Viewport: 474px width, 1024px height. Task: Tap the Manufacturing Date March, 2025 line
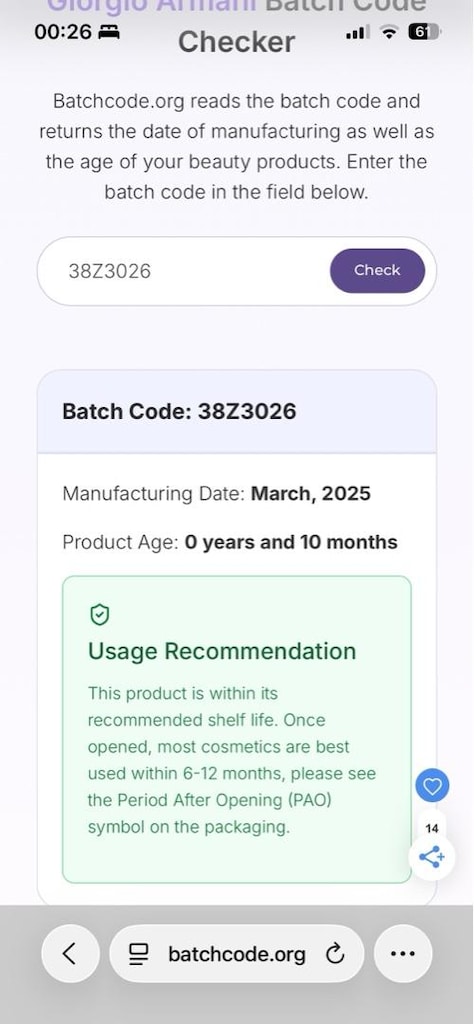(x=216, y=493)
